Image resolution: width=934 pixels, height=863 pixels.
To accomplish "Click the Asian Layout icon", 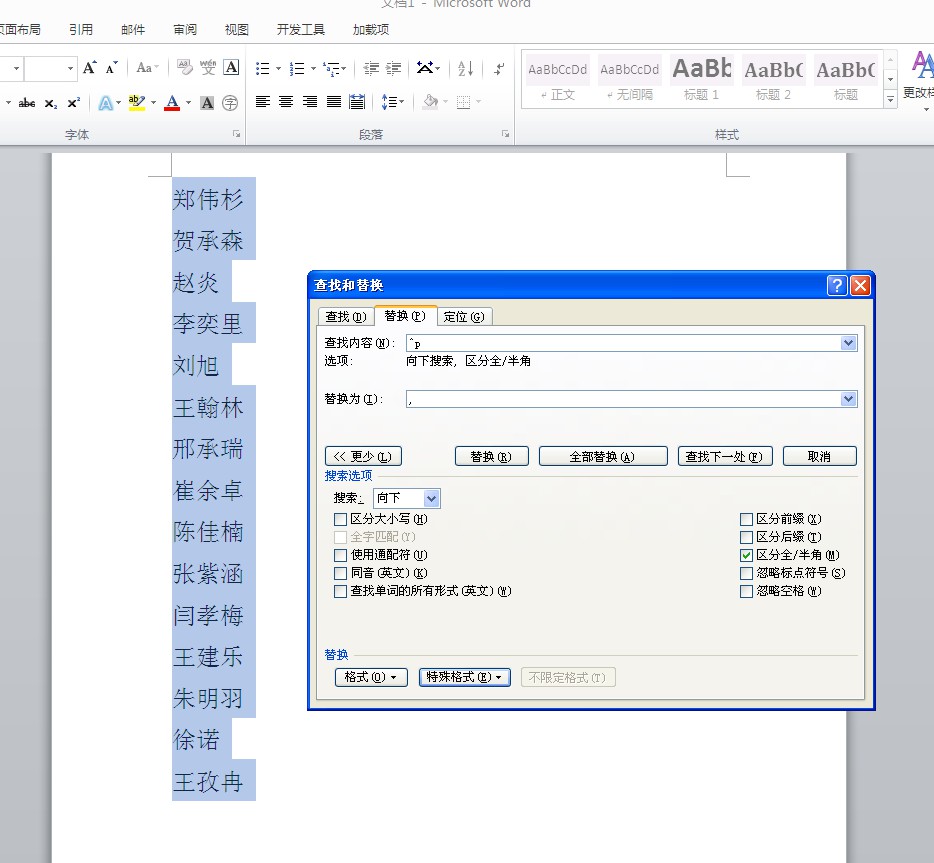I will [425, 68].
